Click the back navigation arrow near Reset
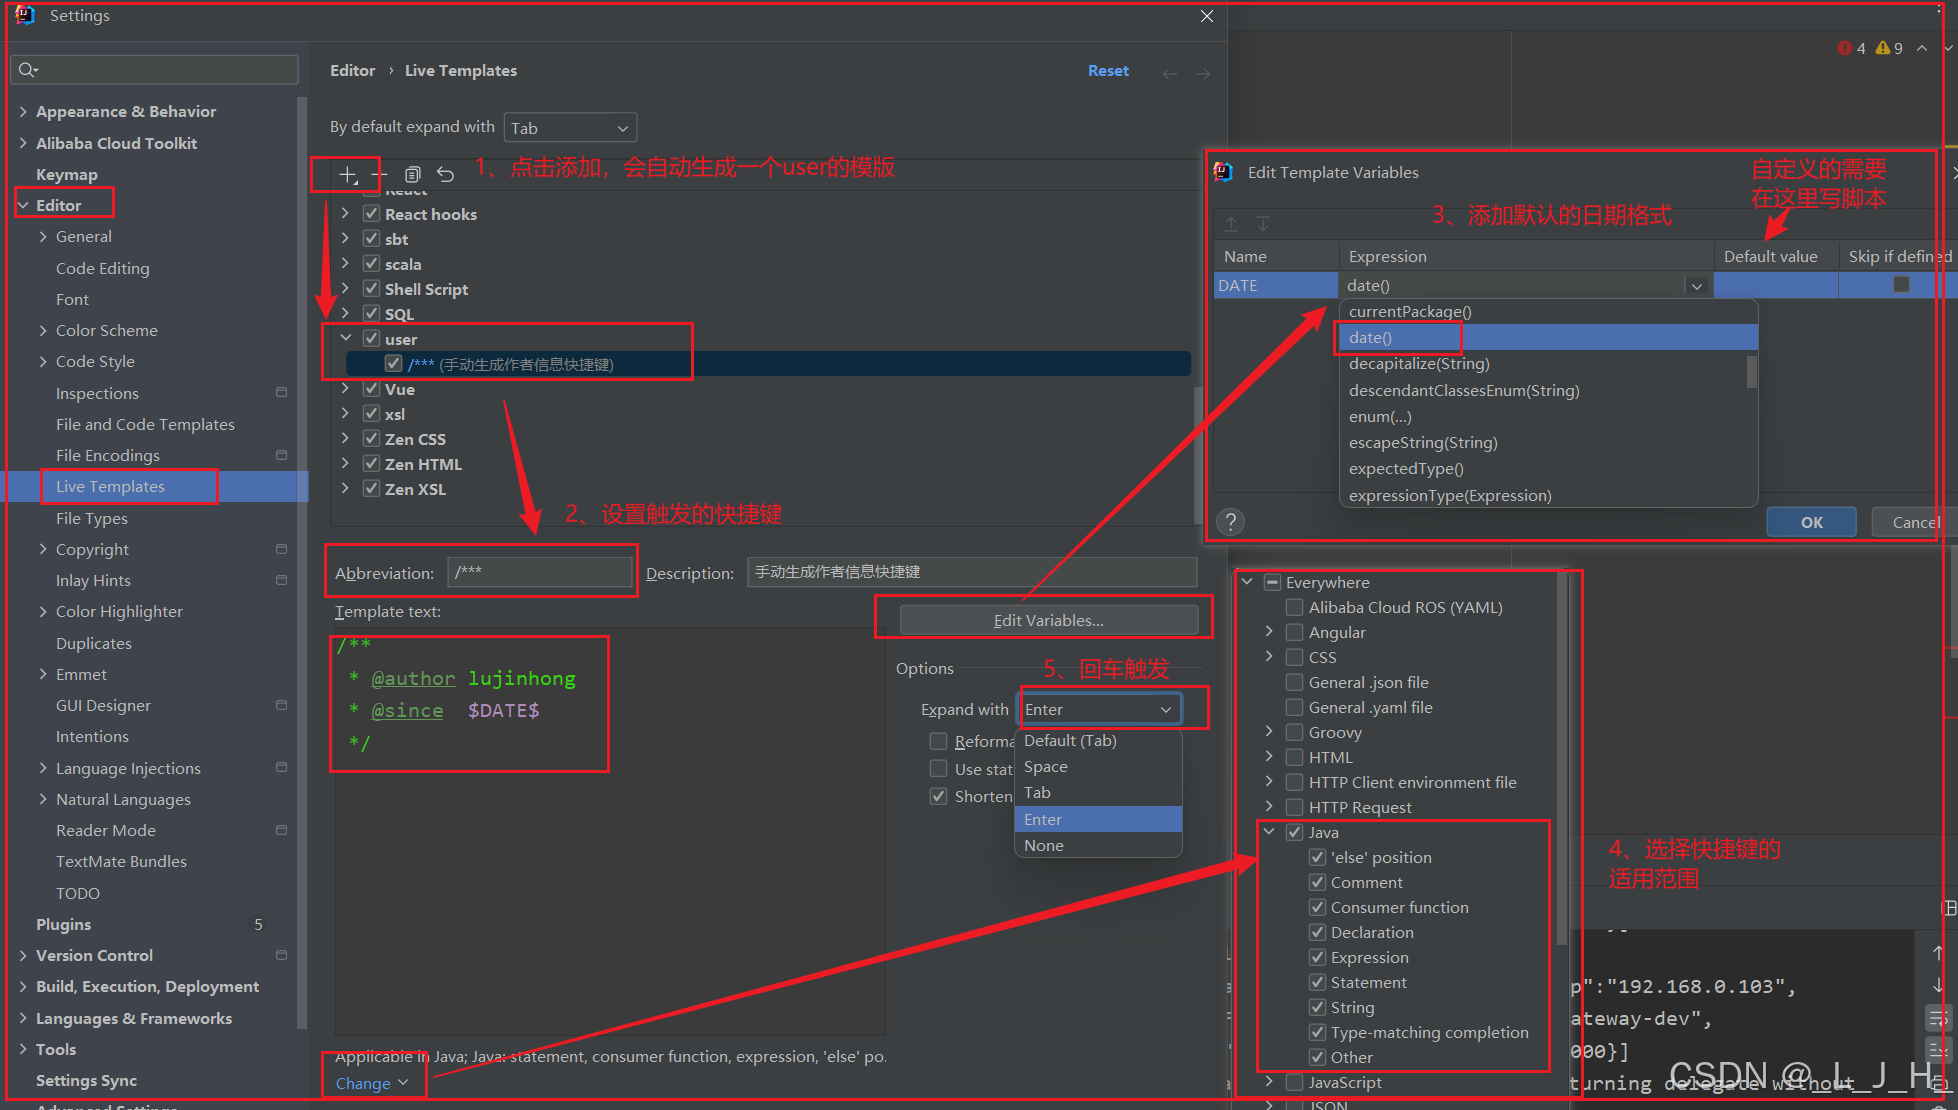1958x1110 pixels. pos(1170,73)
